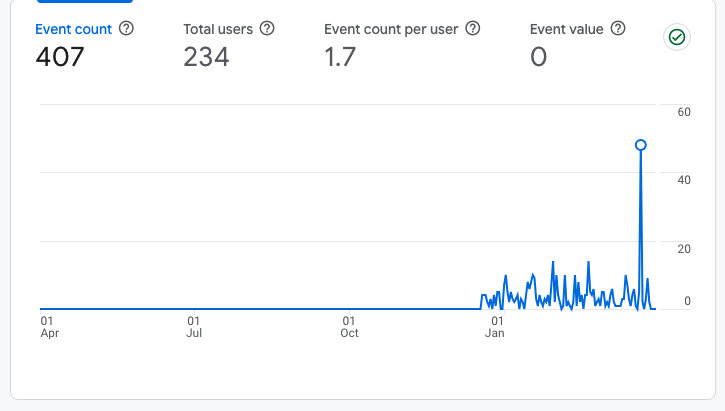Screen dimensions: 725x411
Task: Open help icon beside Event count per user
Action: 473,29
